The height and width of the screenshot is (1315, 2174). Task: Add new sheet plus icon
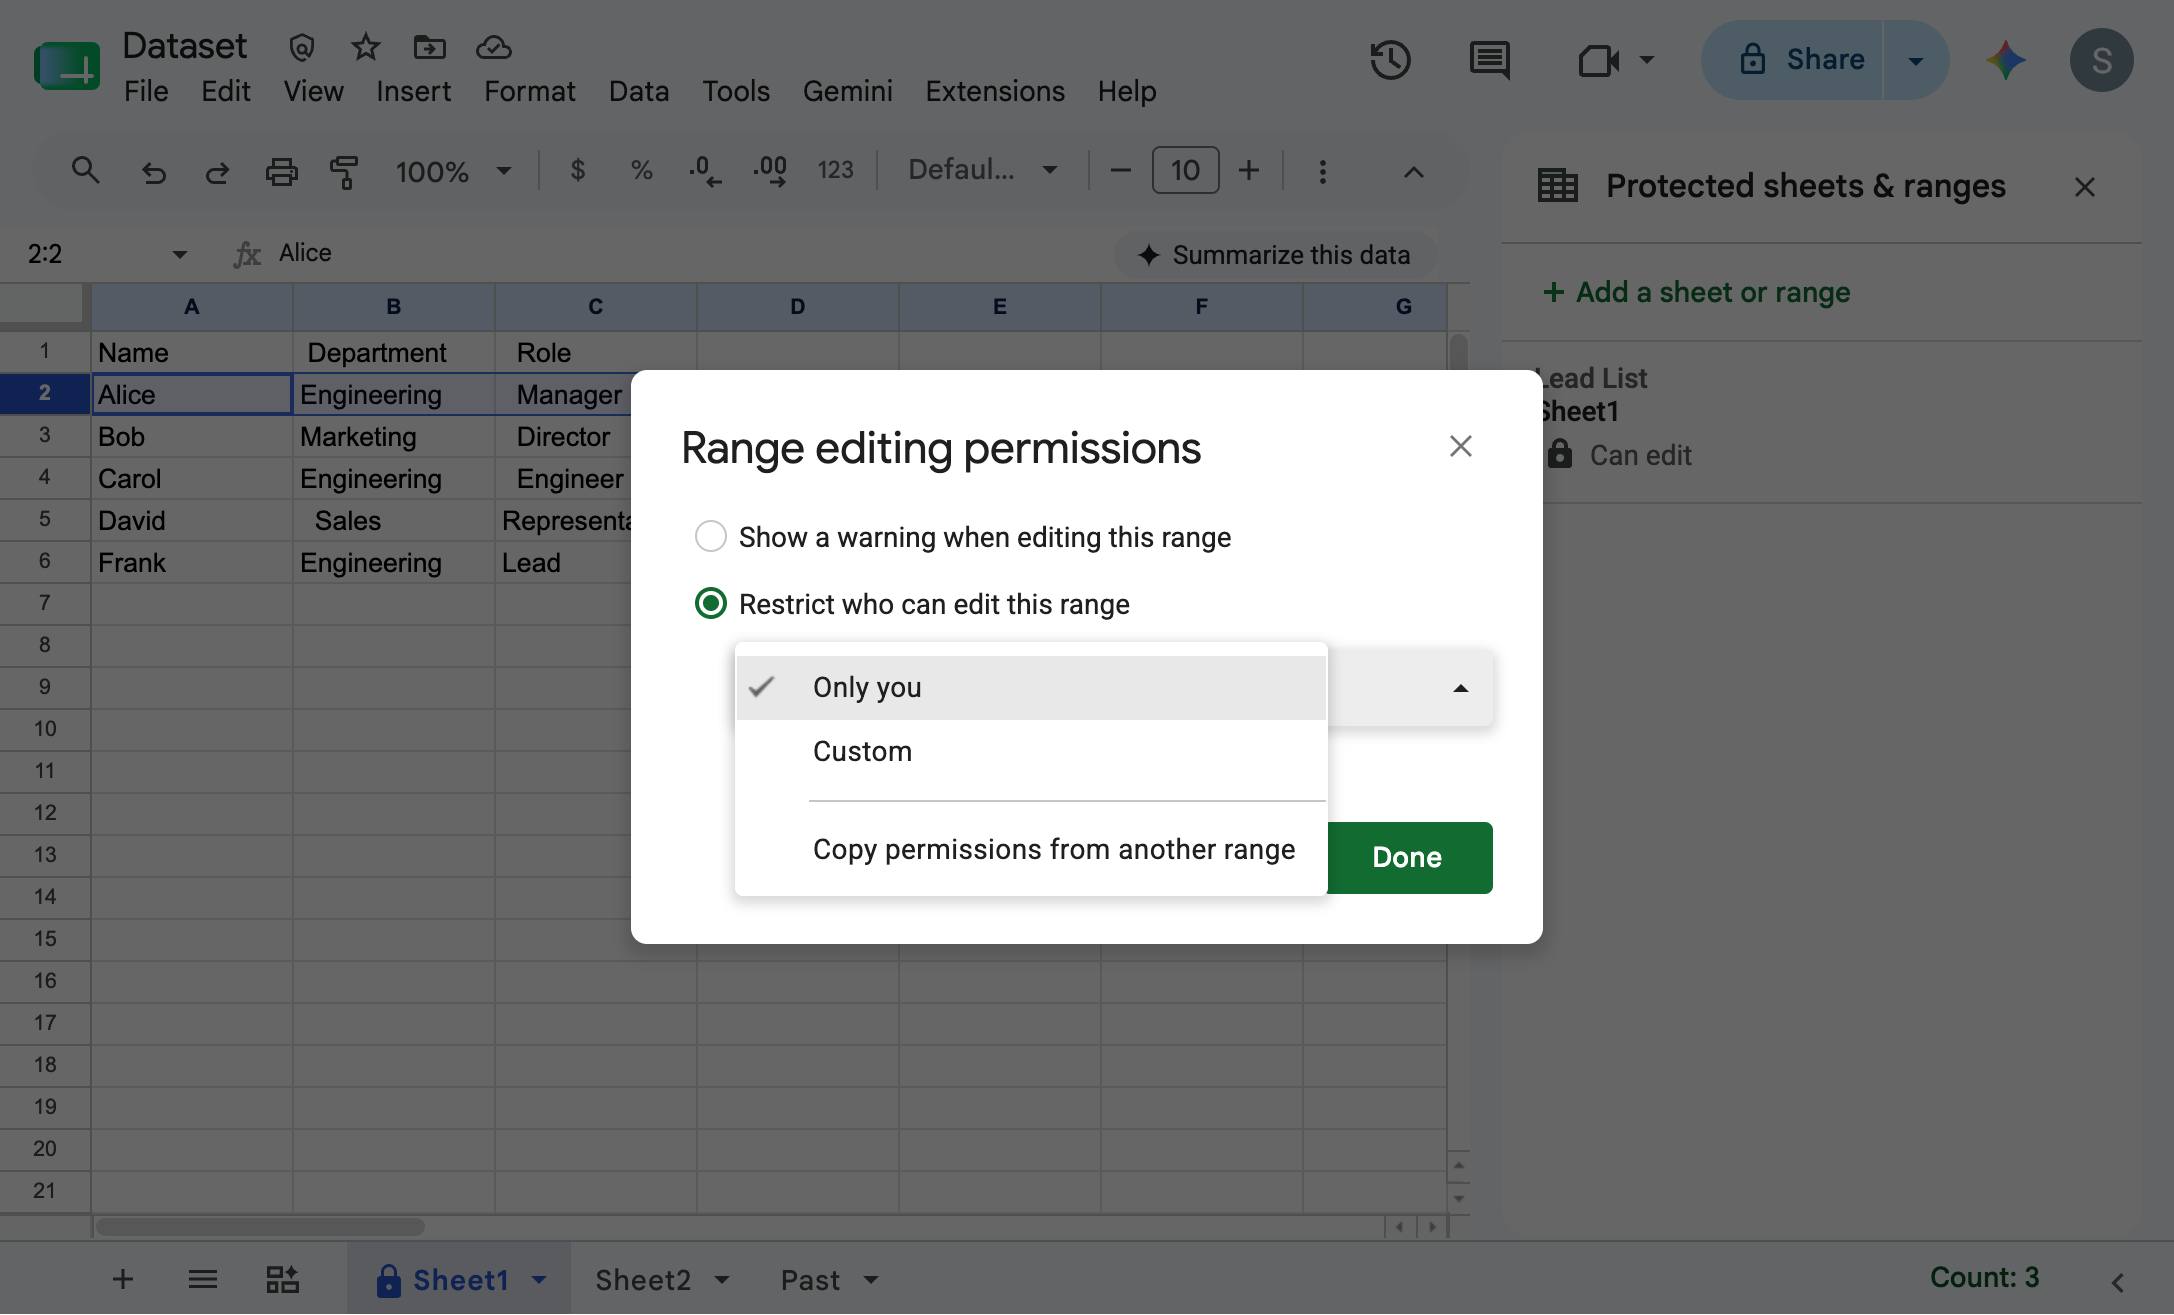[122, 1278]
